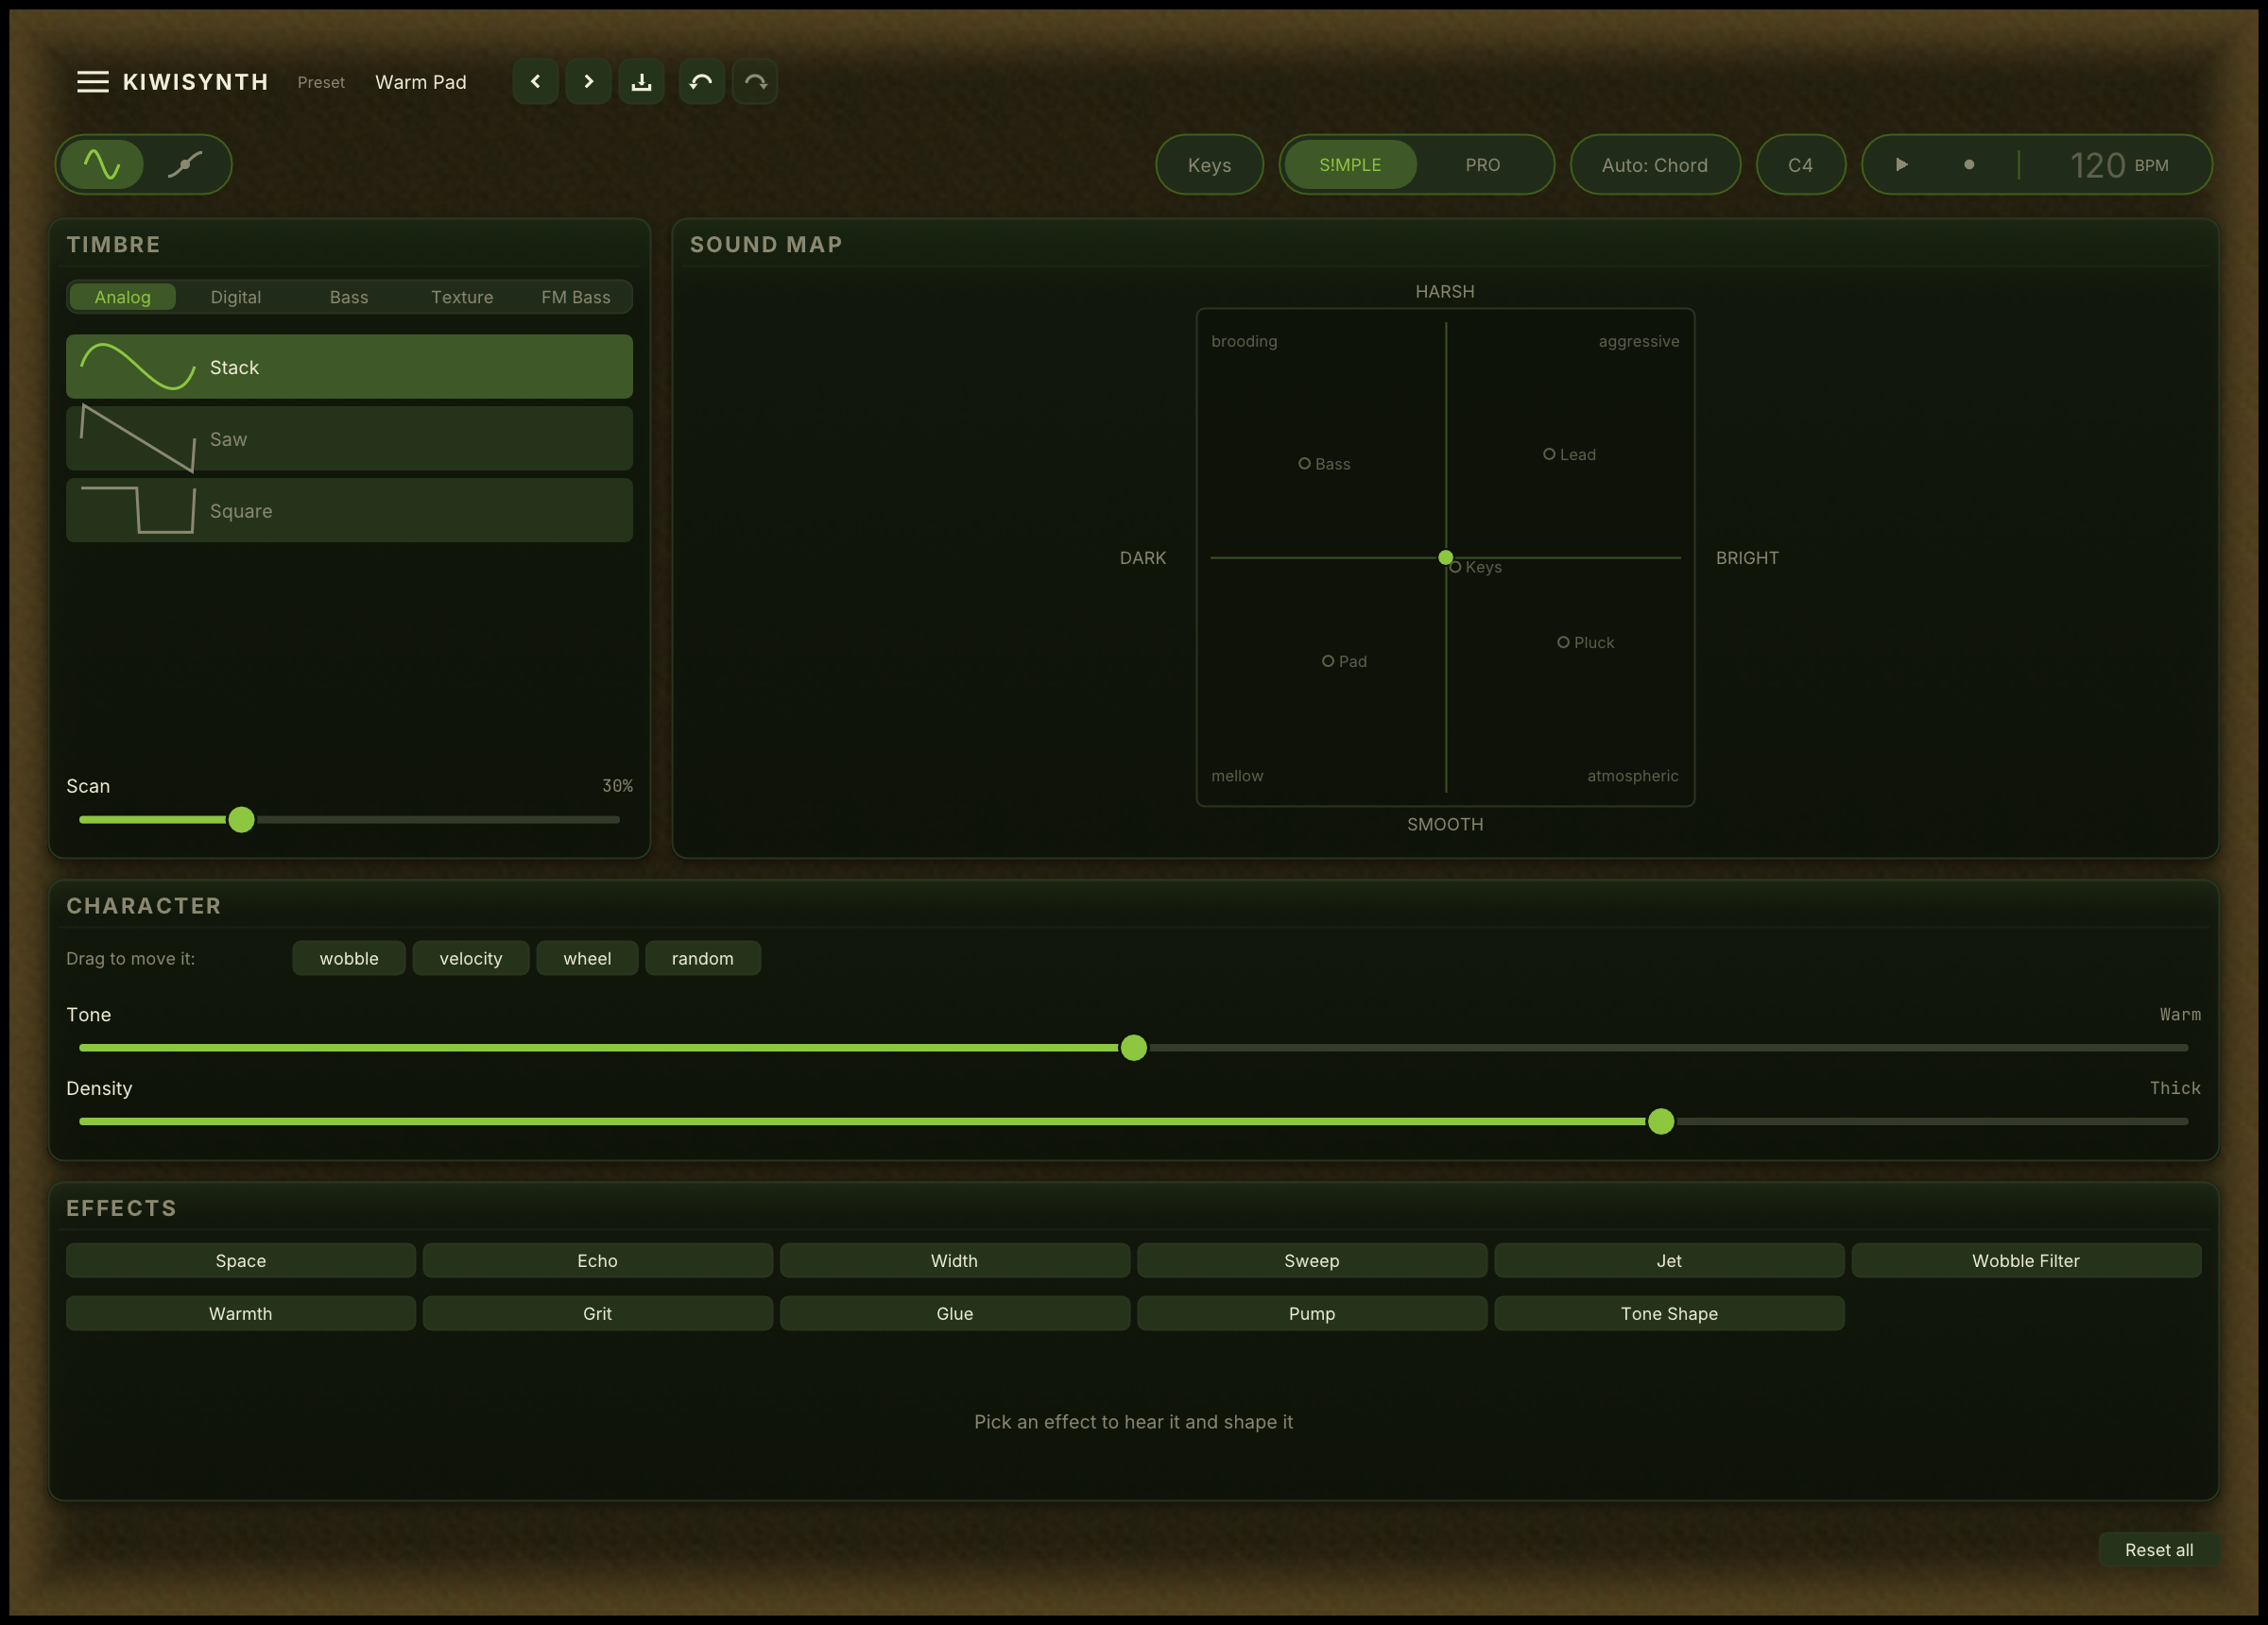Click the Density slider handle

[x=1660, y=1121]
